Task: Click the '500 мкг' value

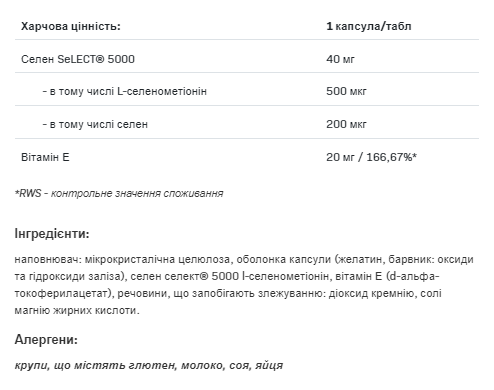Action: point(346,91)
